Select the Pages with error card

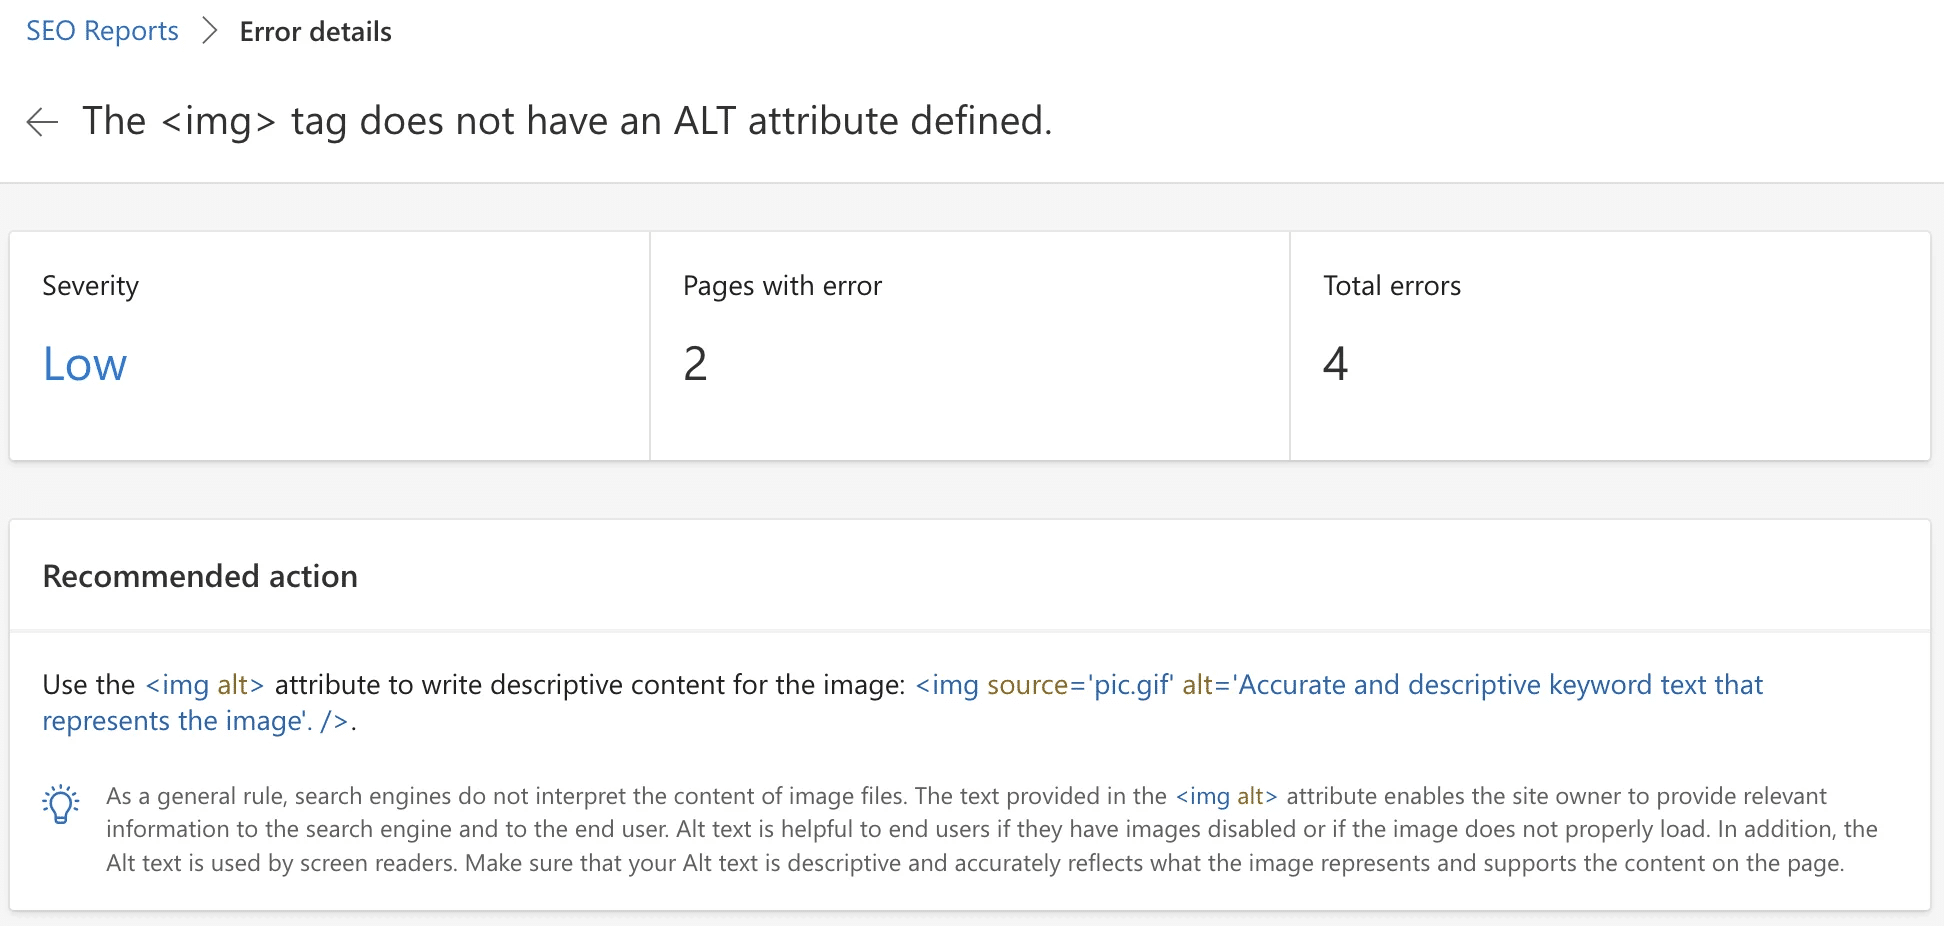970,346
